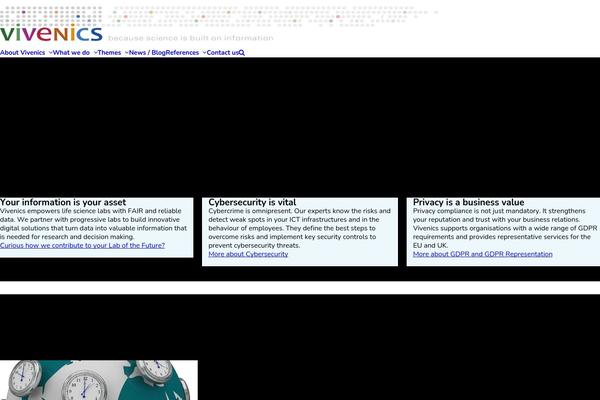Click the 'because science is built on information' tagline
Image resolution: width=600 pixels, height=400 pixels.
coord(190,38)
